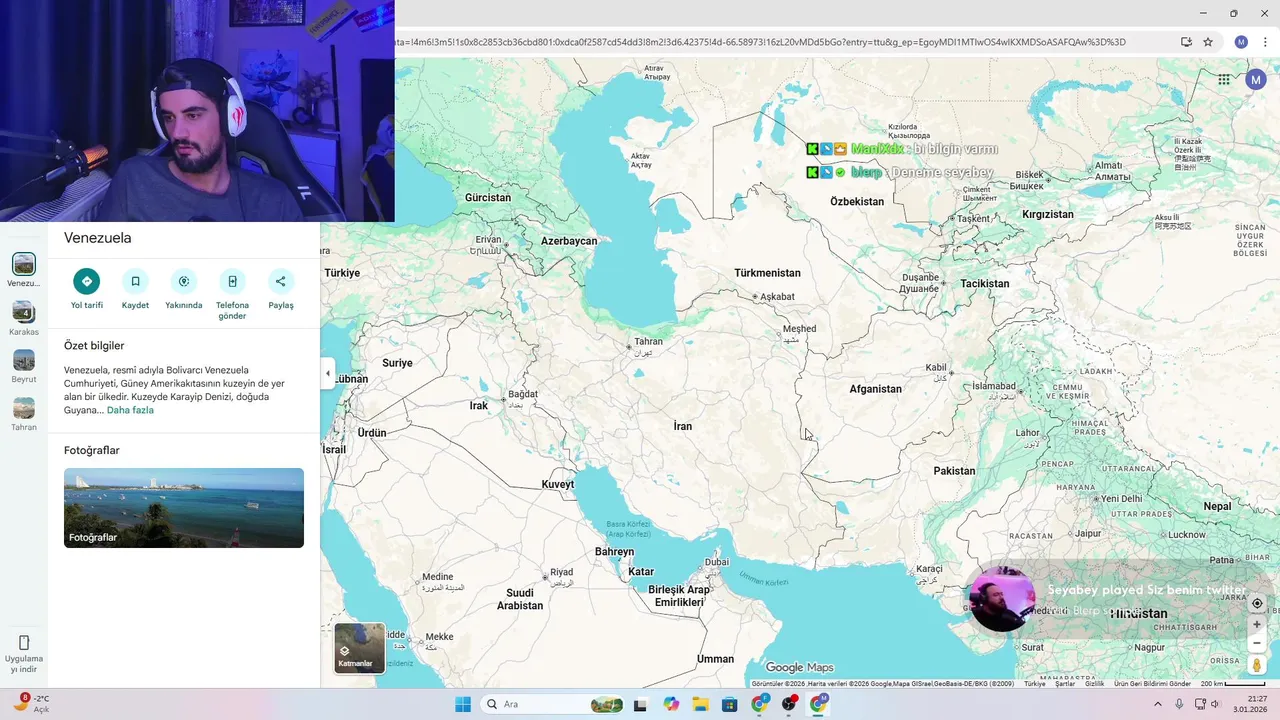1280x720 pixels.
Task: Open the Google account avatar on the map
Action: pos(1256,80)
